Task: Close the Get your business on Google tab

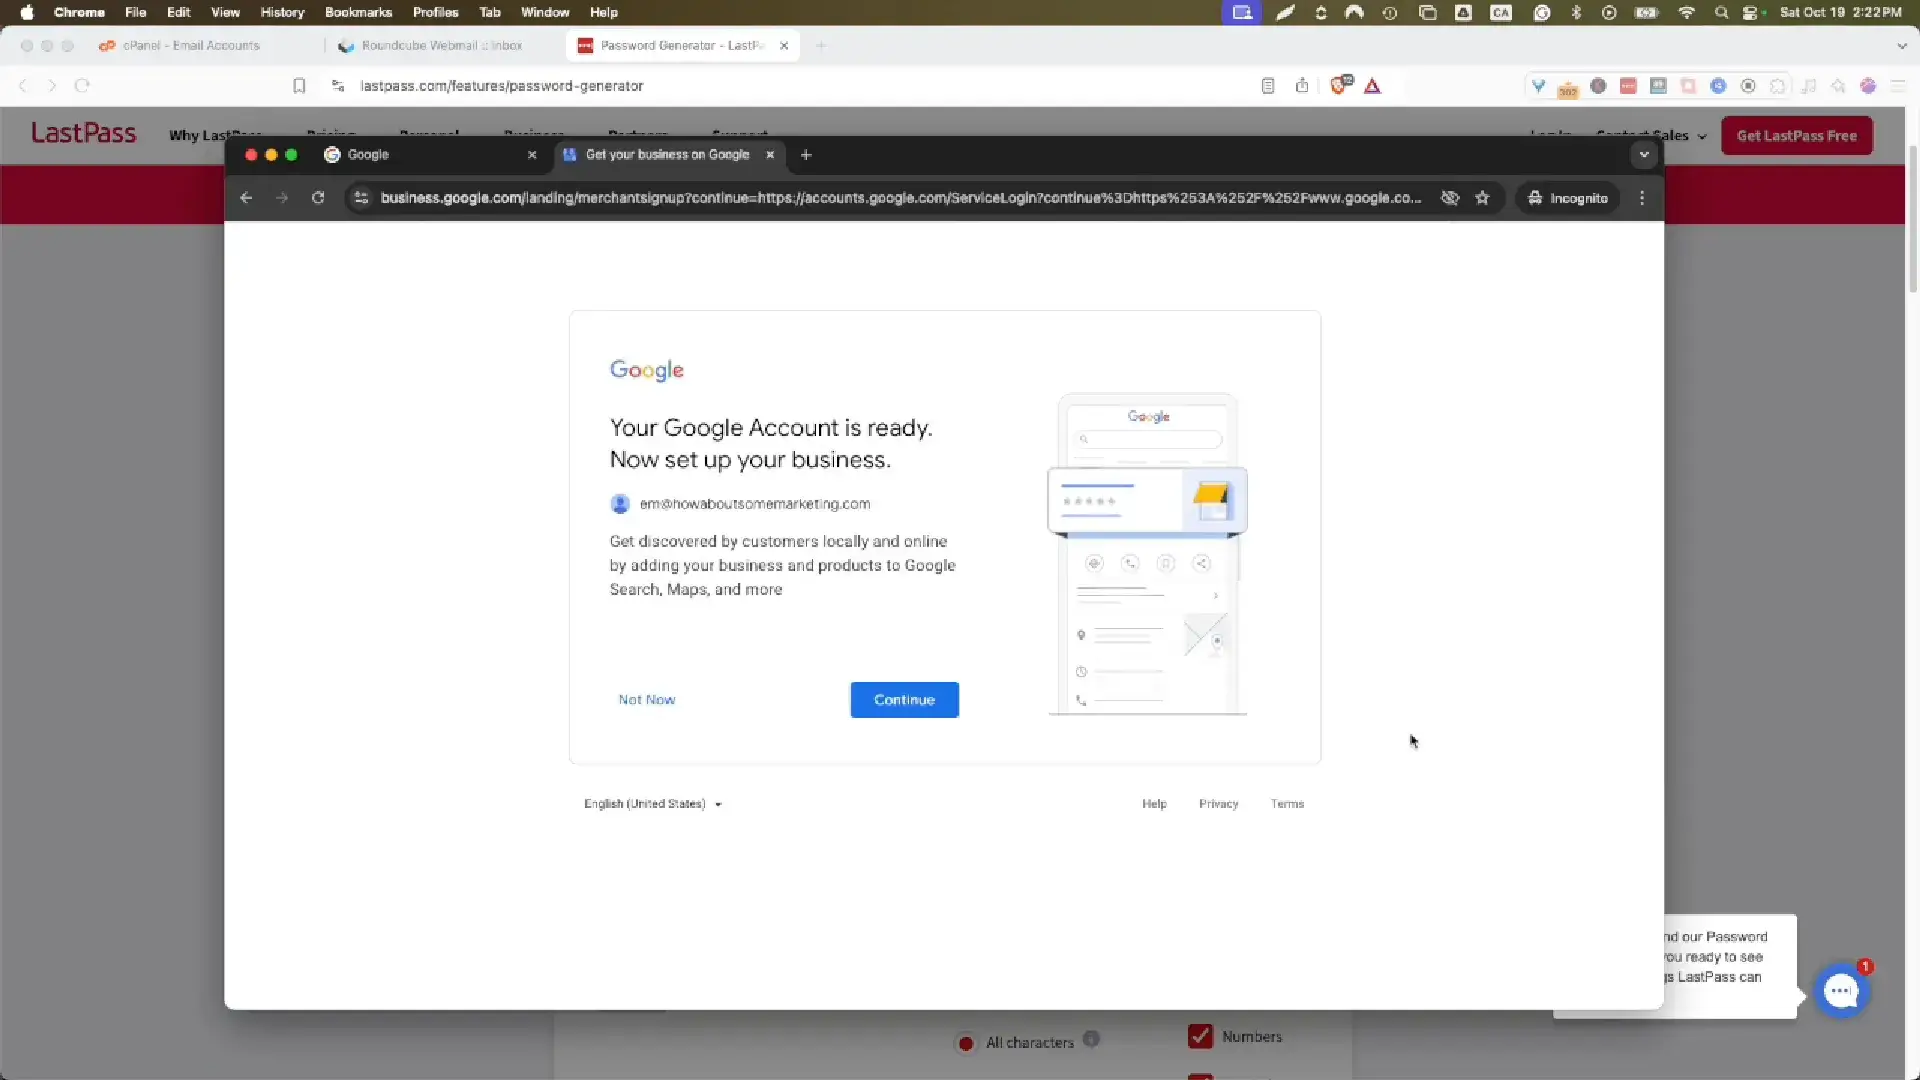Action: pyautogui.click(x=770, y=155)
